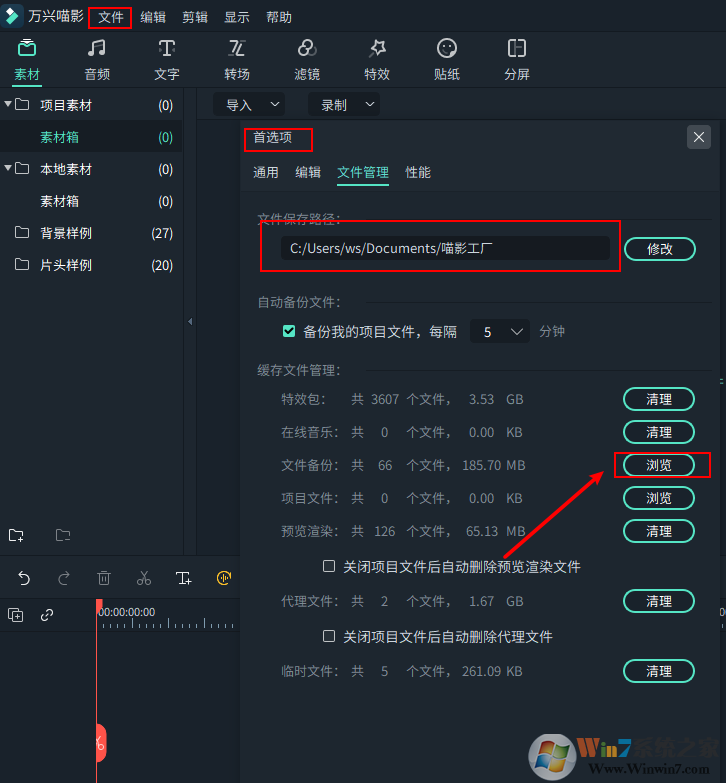Click 清理 for 在线音乐 cache

659,432
